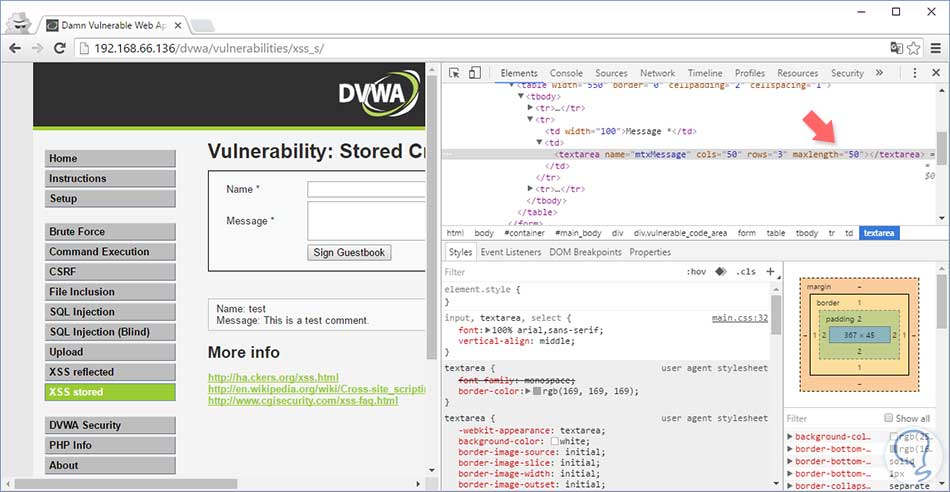Toggle .cls class editor button

click(745, 272)
